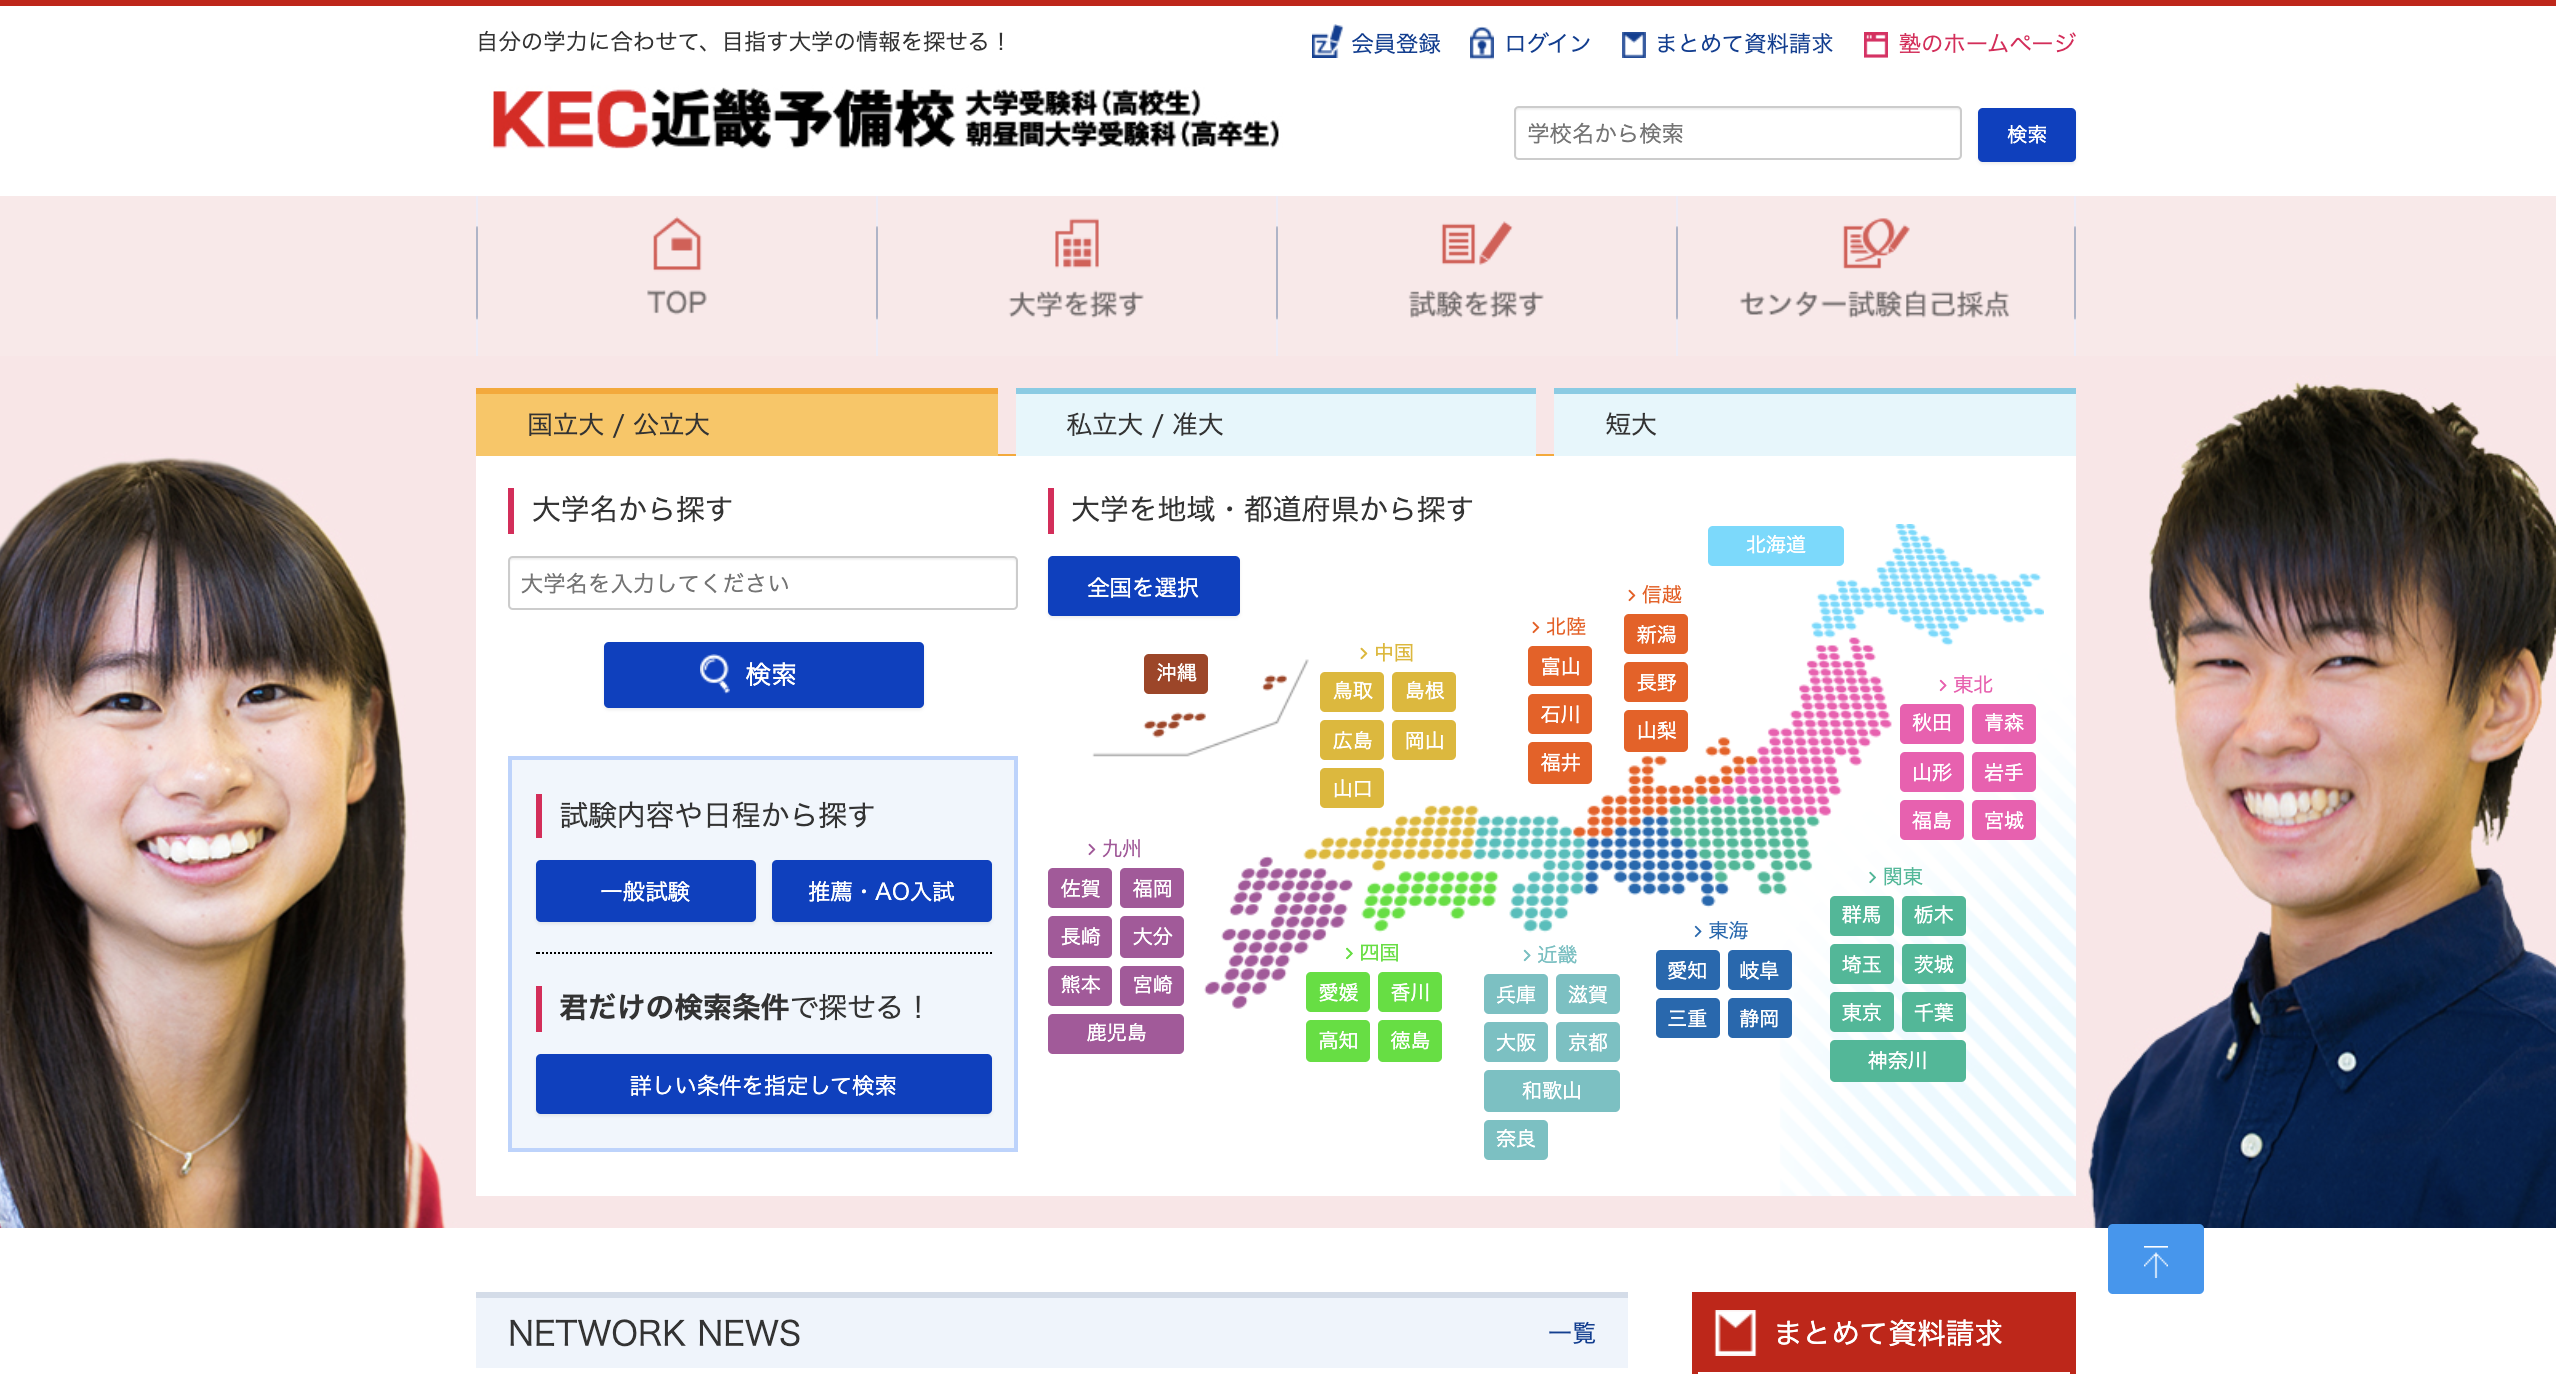The width and height of the screenshot is (2556, 1374).
Task: Click the 全国を選択 button
Action: [x=1143, y=587]
